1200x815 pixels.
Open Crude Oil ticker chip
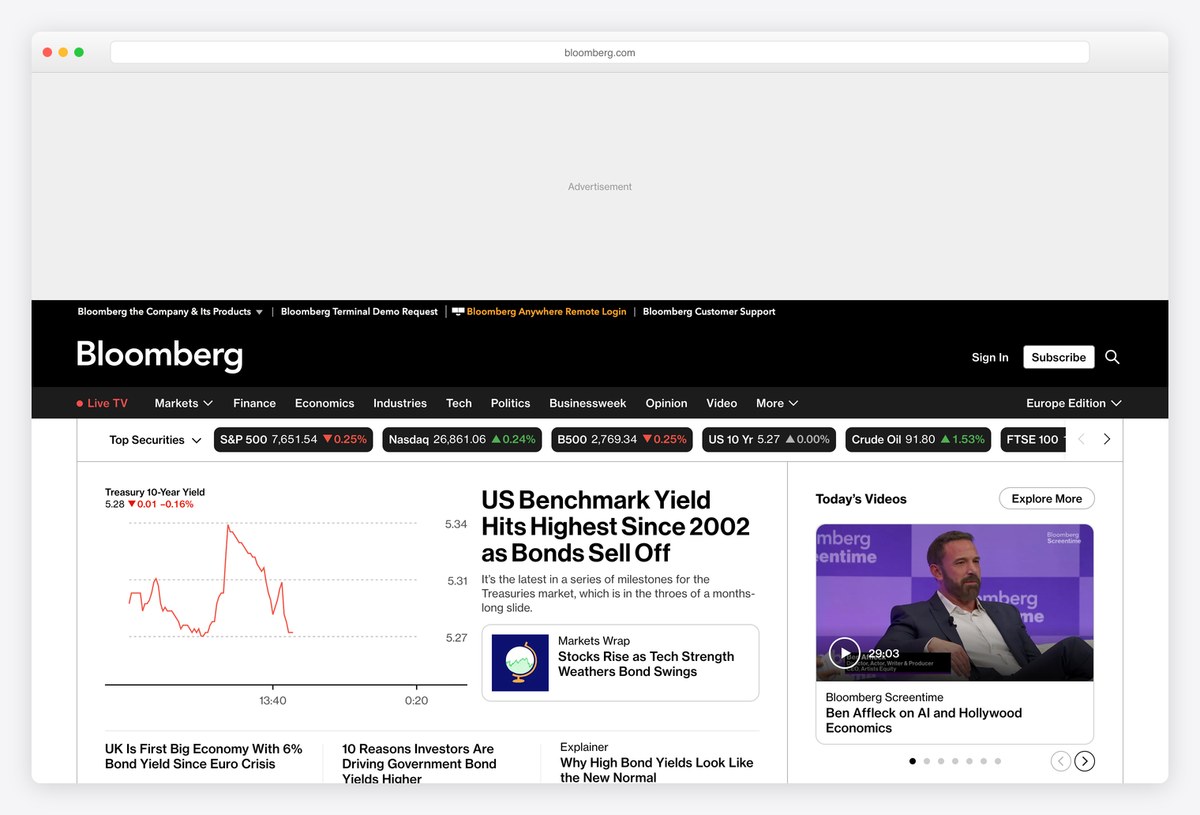click(x=918, y=440)
